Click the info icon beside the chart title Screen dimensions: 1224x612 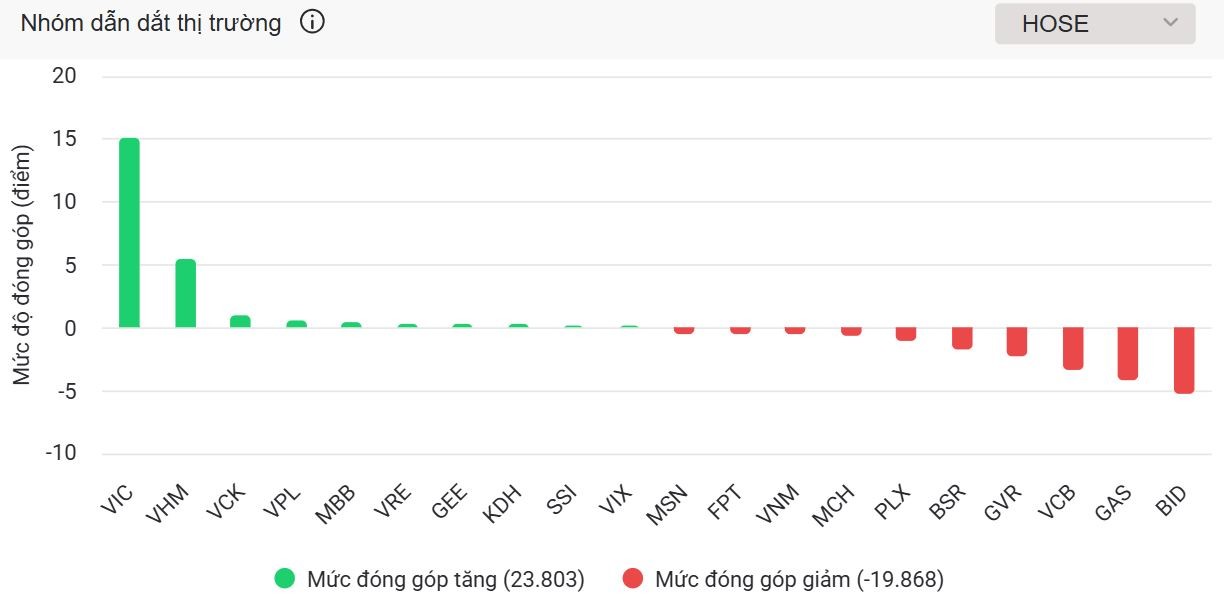[x=312, y=22]
